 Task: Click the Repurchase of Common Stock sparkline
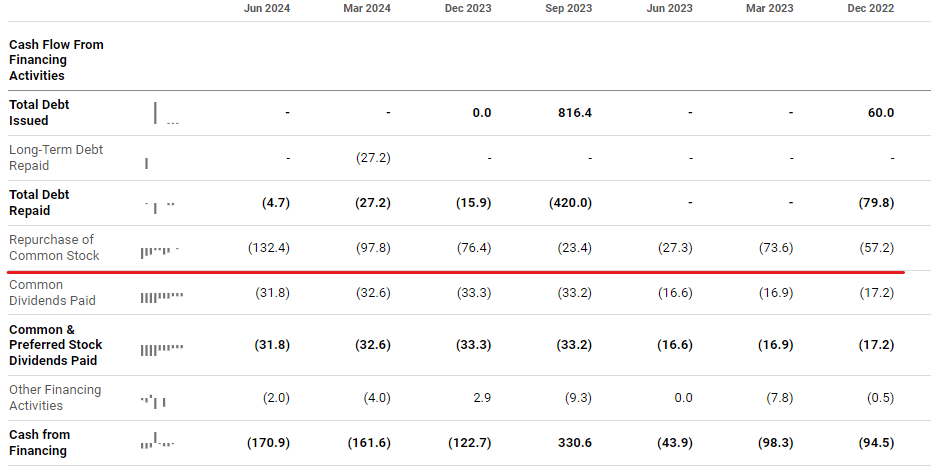[160, 250]
